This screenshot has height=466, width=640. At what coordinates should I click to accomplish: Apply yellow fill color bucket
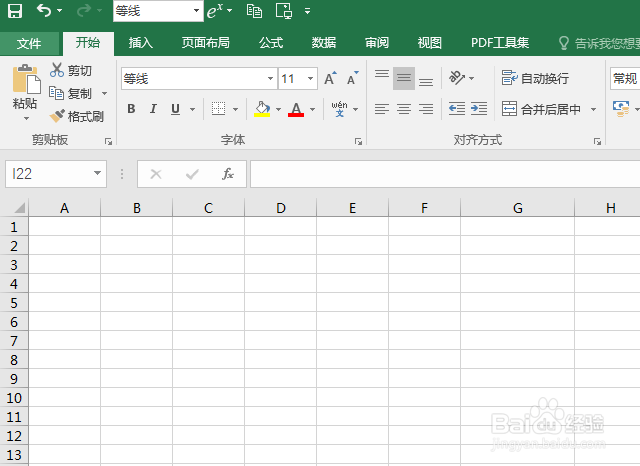tap(262, 109)
